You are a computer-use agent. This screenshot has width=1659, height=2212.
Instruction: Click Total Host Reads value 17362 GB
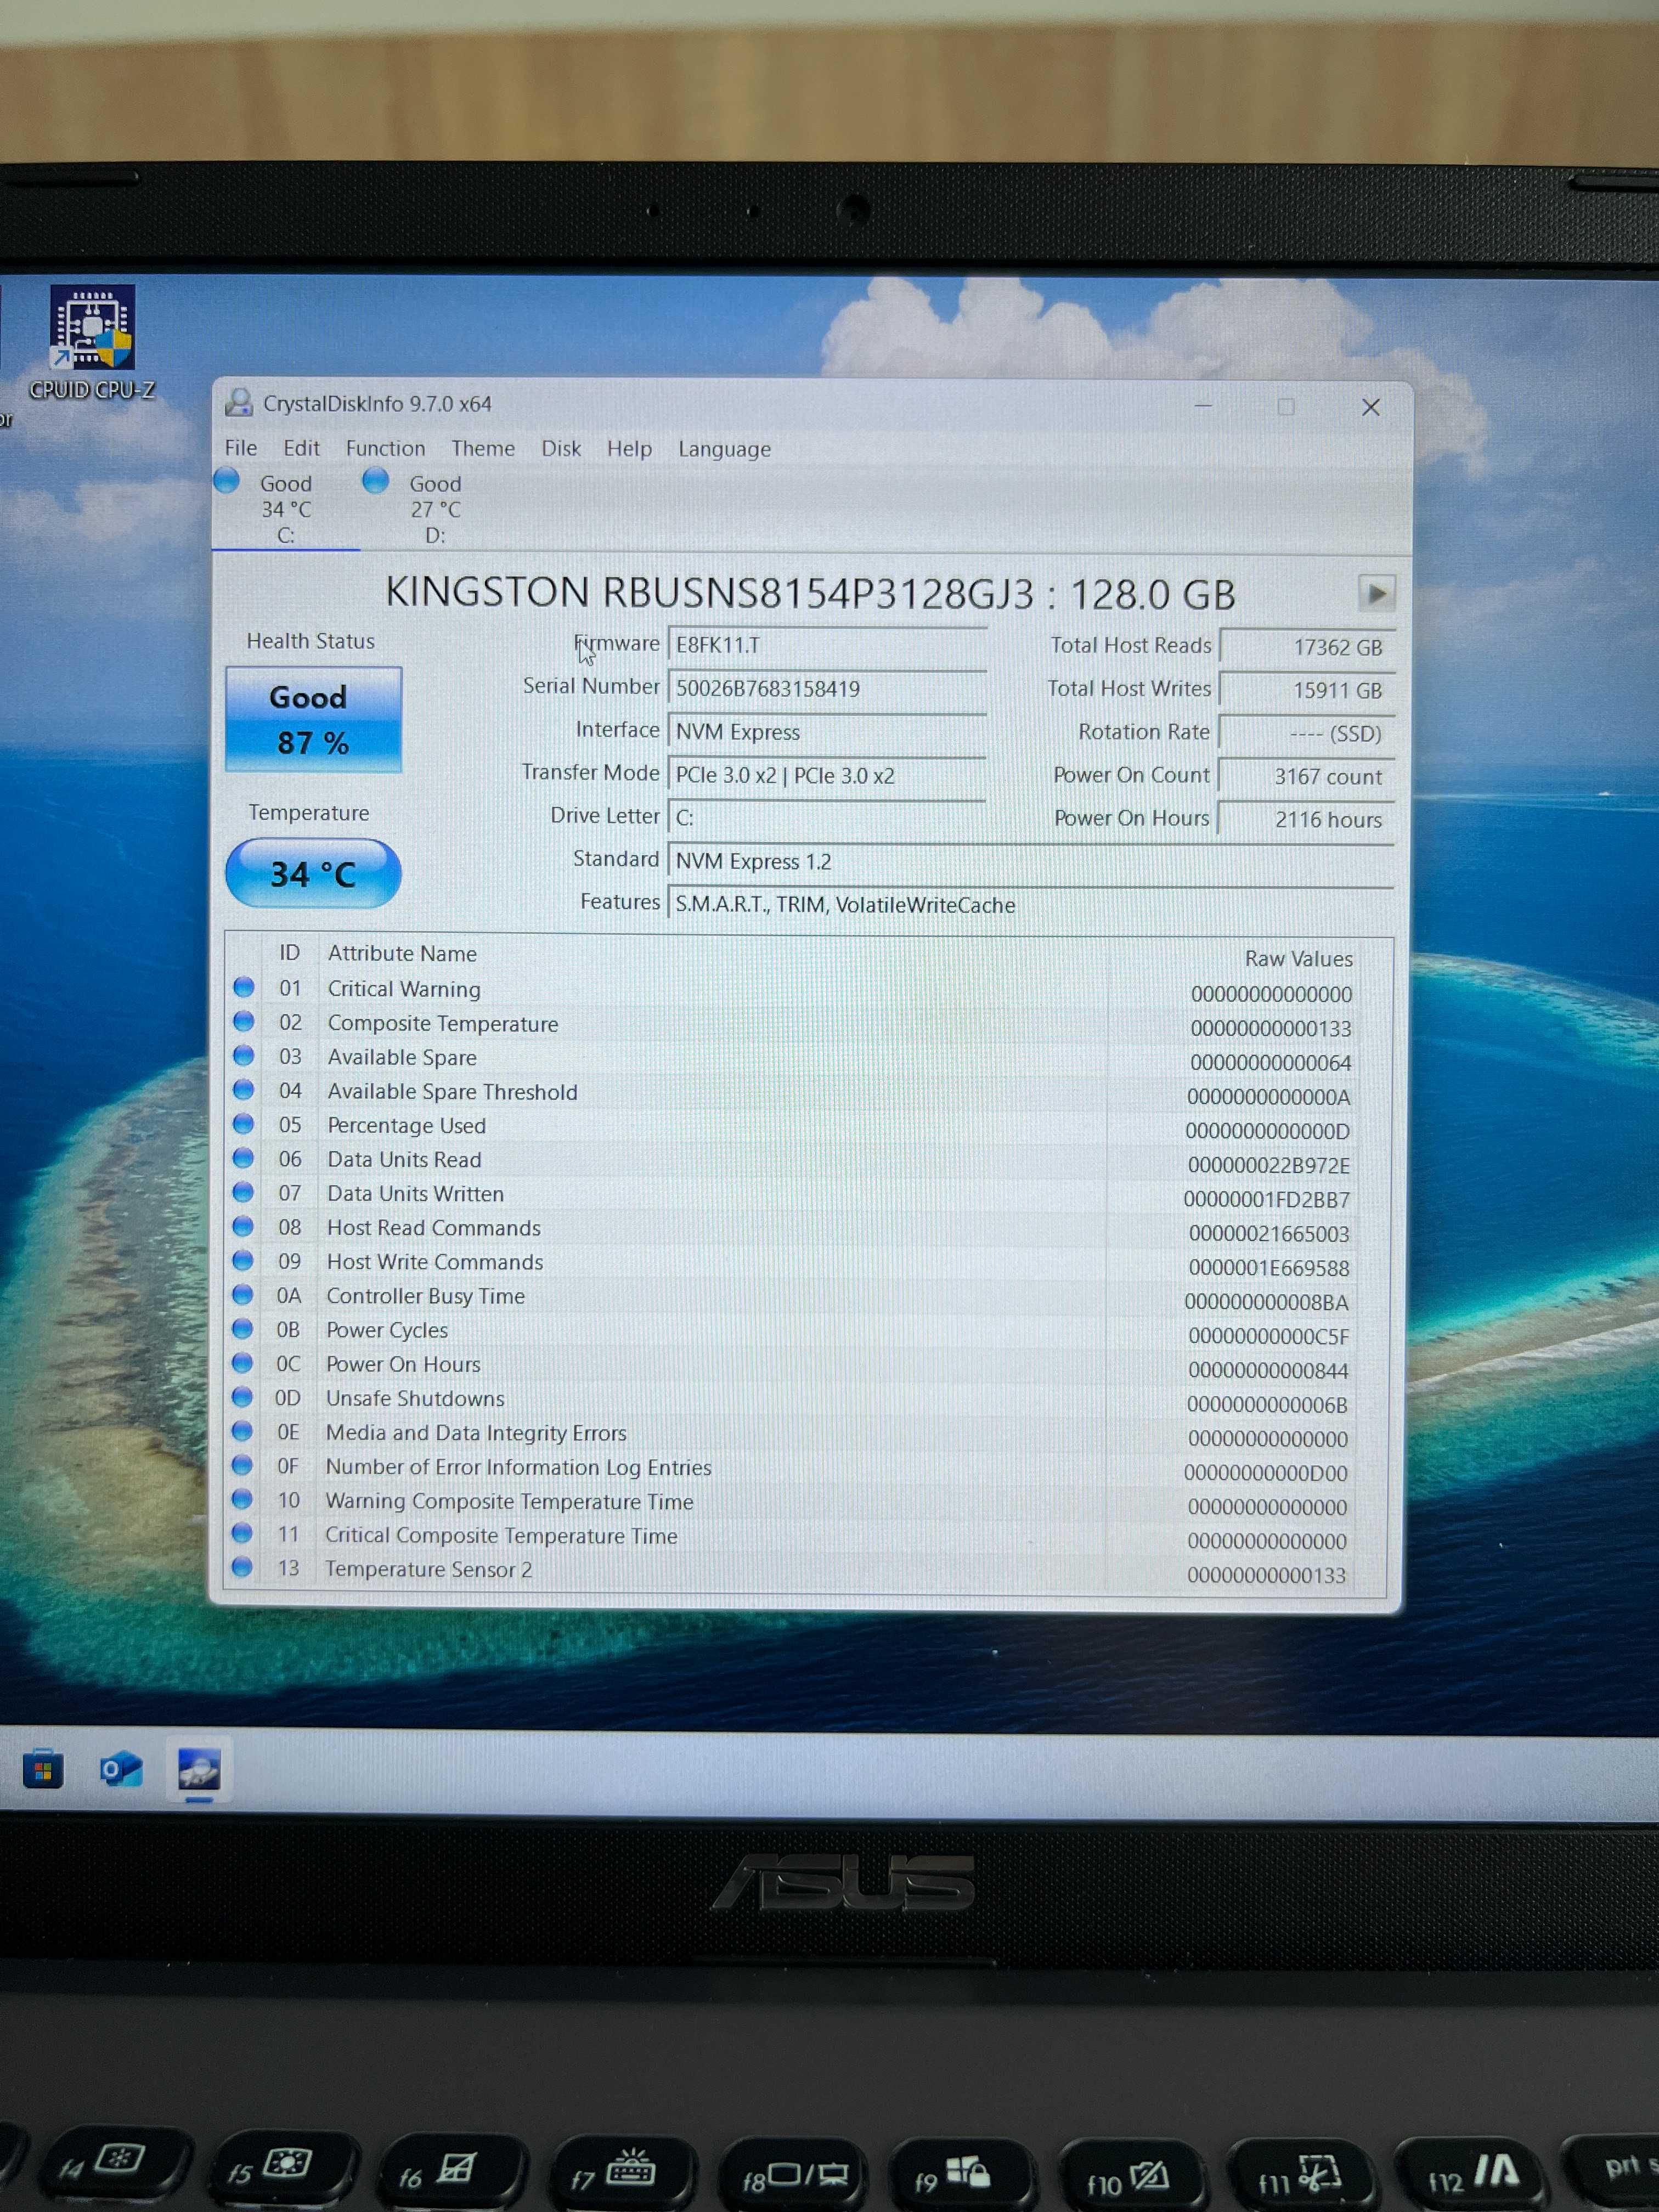click(1306, 647)
